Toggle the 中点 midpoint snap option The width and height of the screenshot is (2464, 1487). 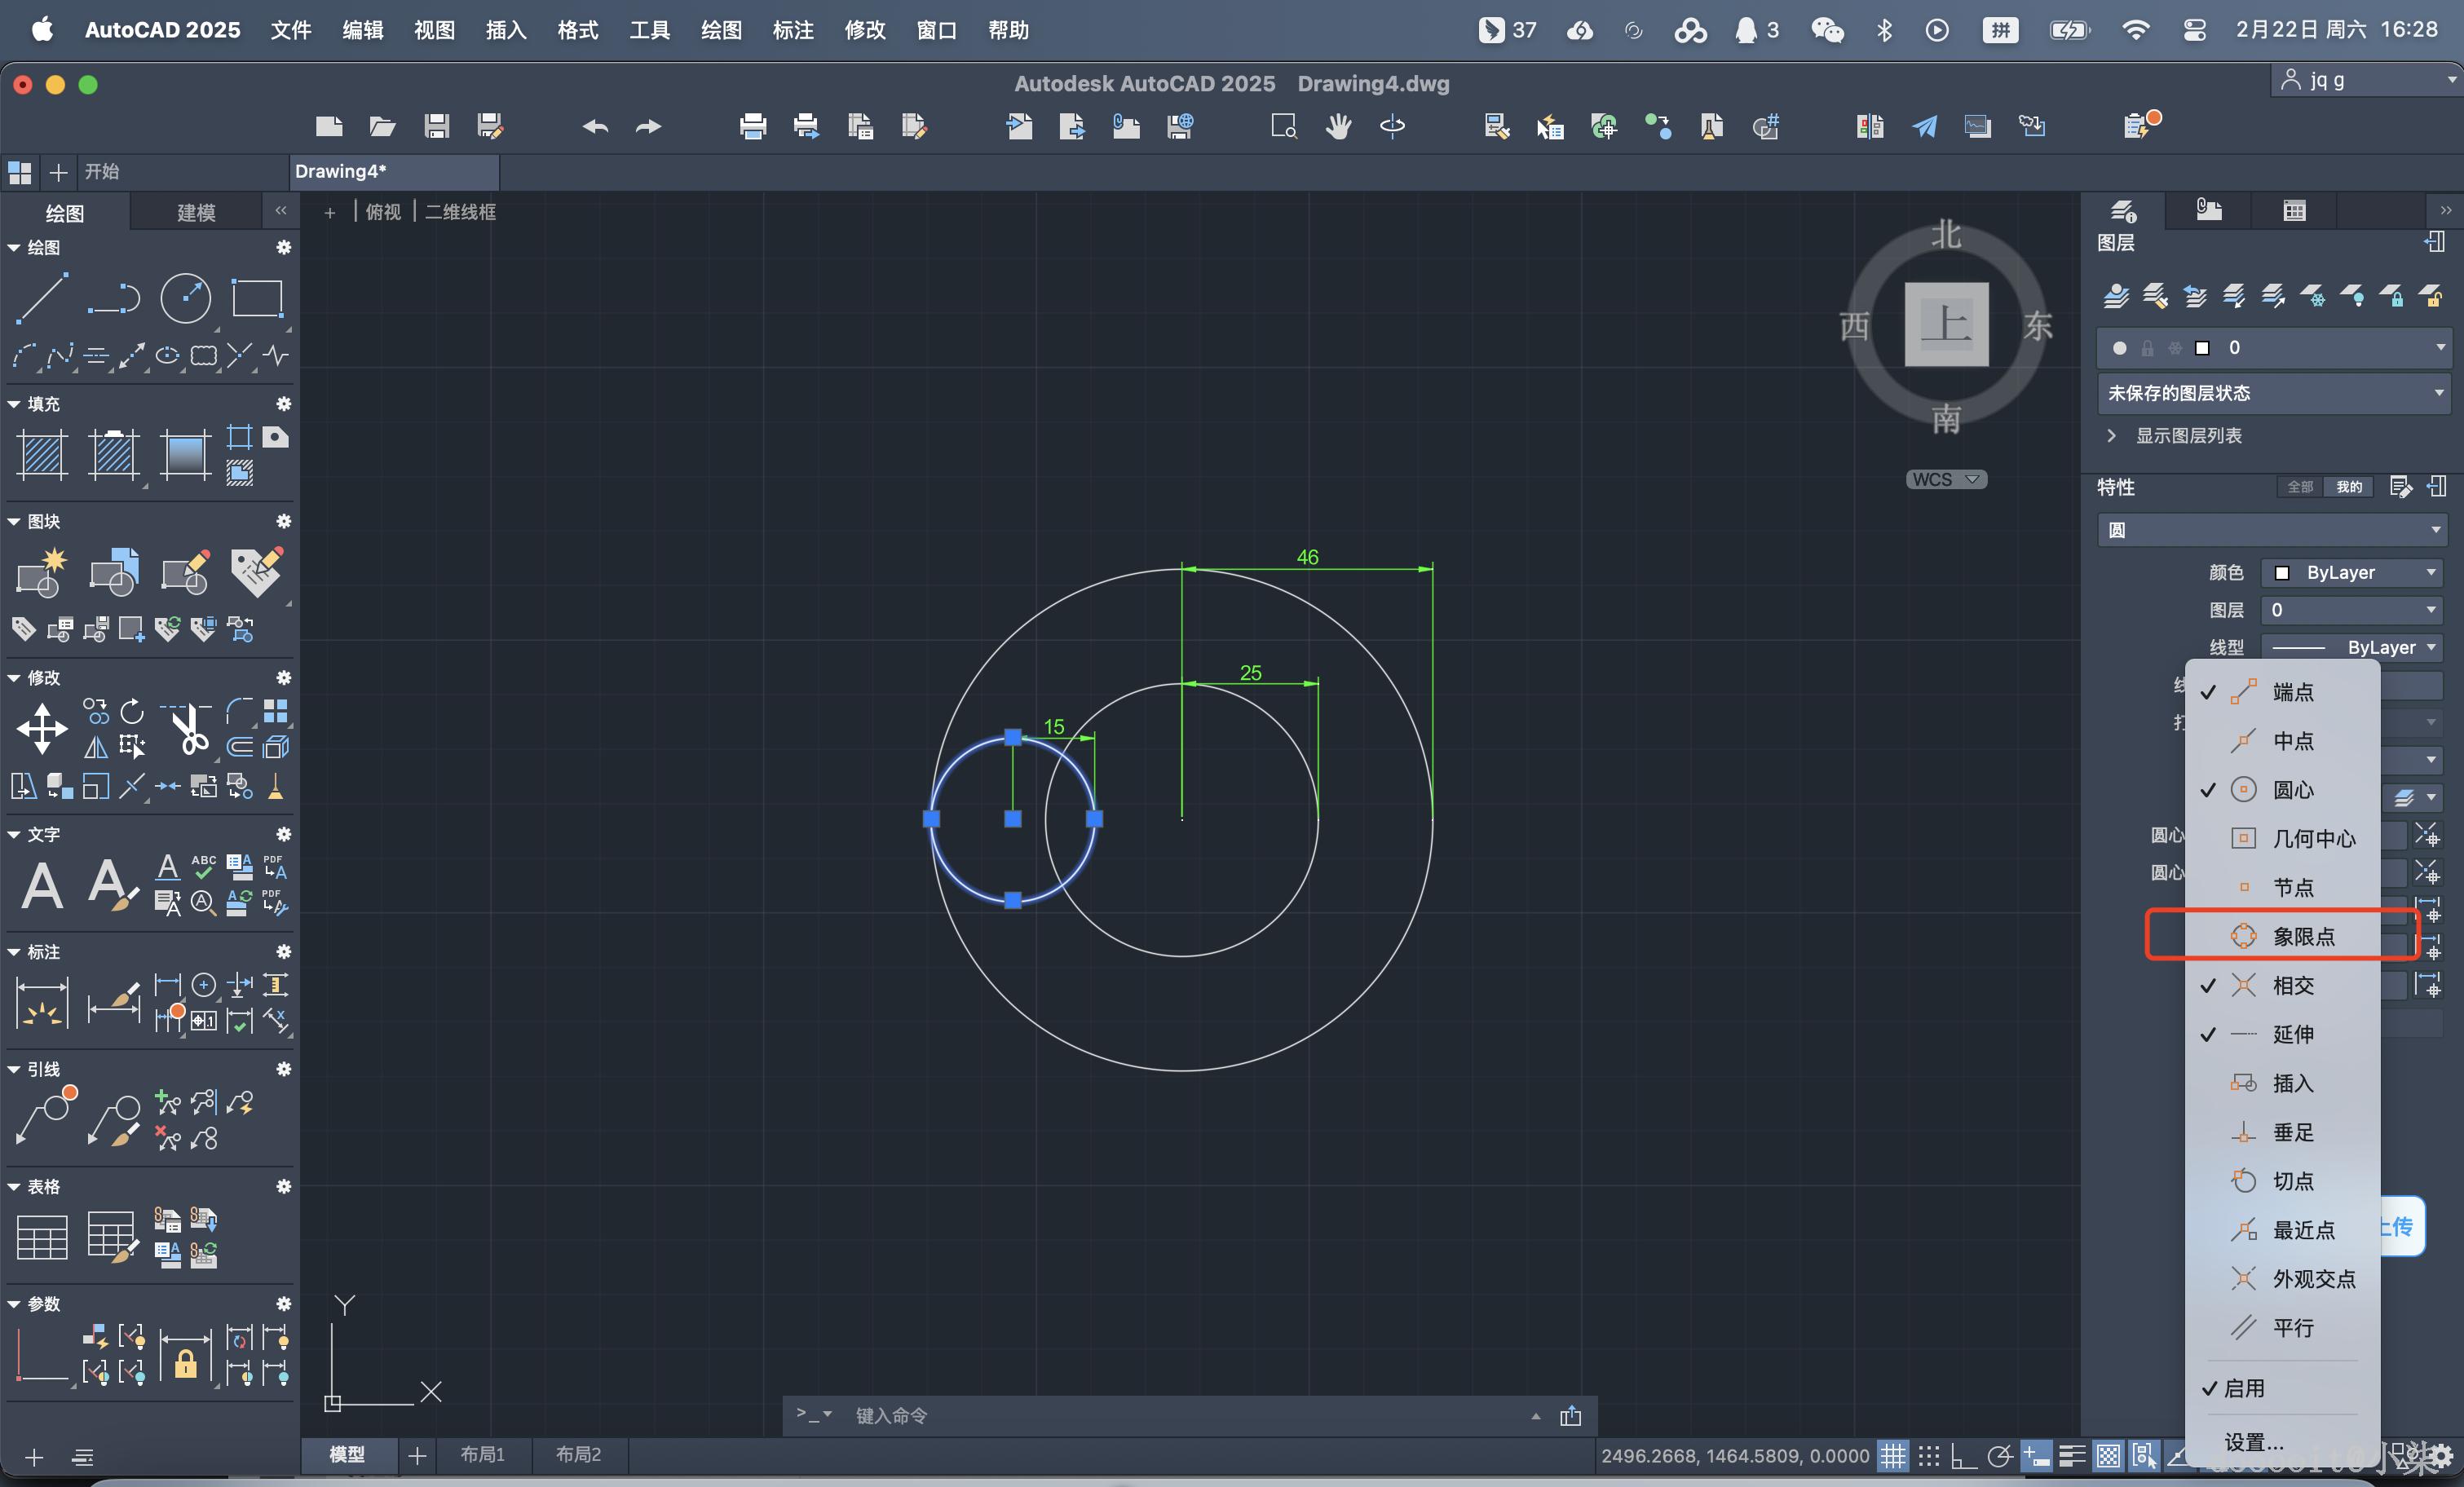click(2292, 741)
